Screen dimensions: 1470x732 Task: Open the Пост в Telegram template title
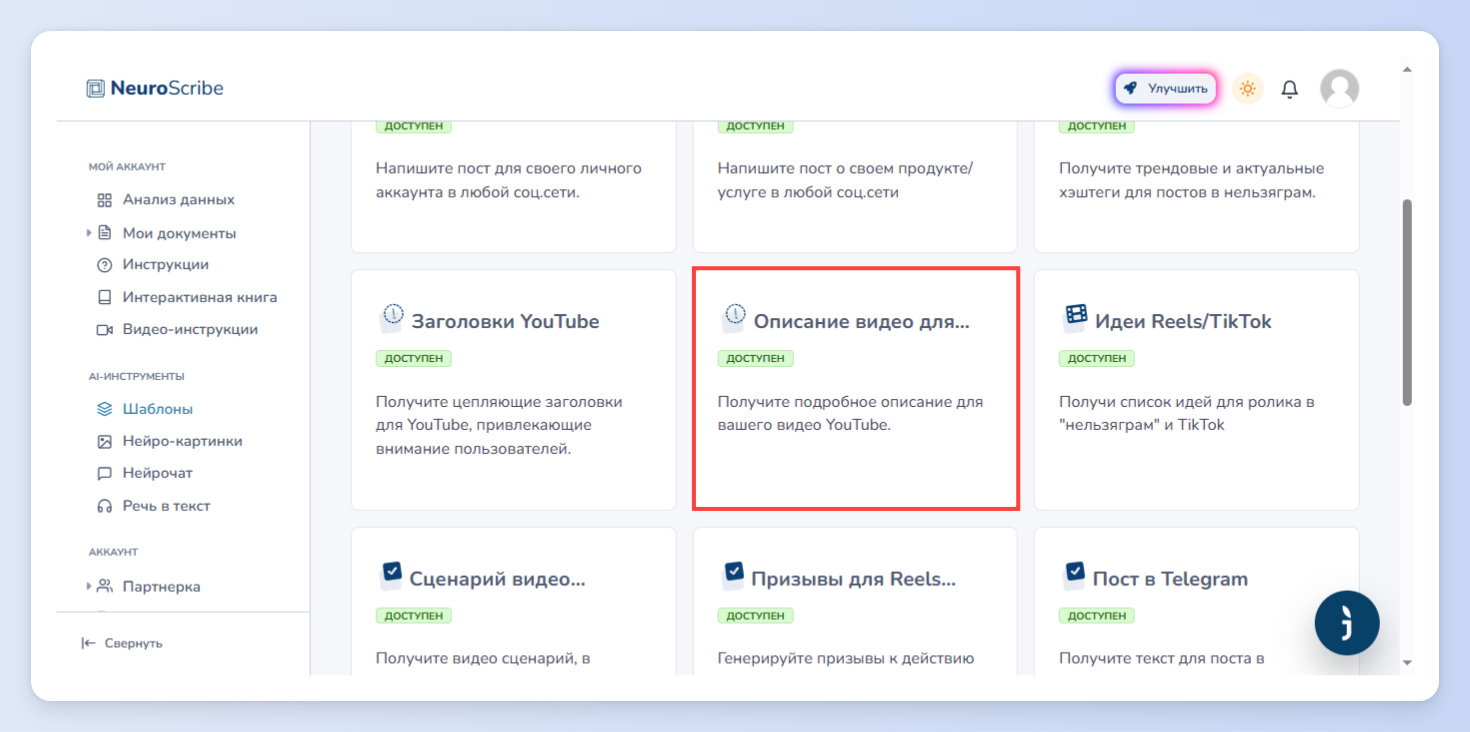point(1170,579)
